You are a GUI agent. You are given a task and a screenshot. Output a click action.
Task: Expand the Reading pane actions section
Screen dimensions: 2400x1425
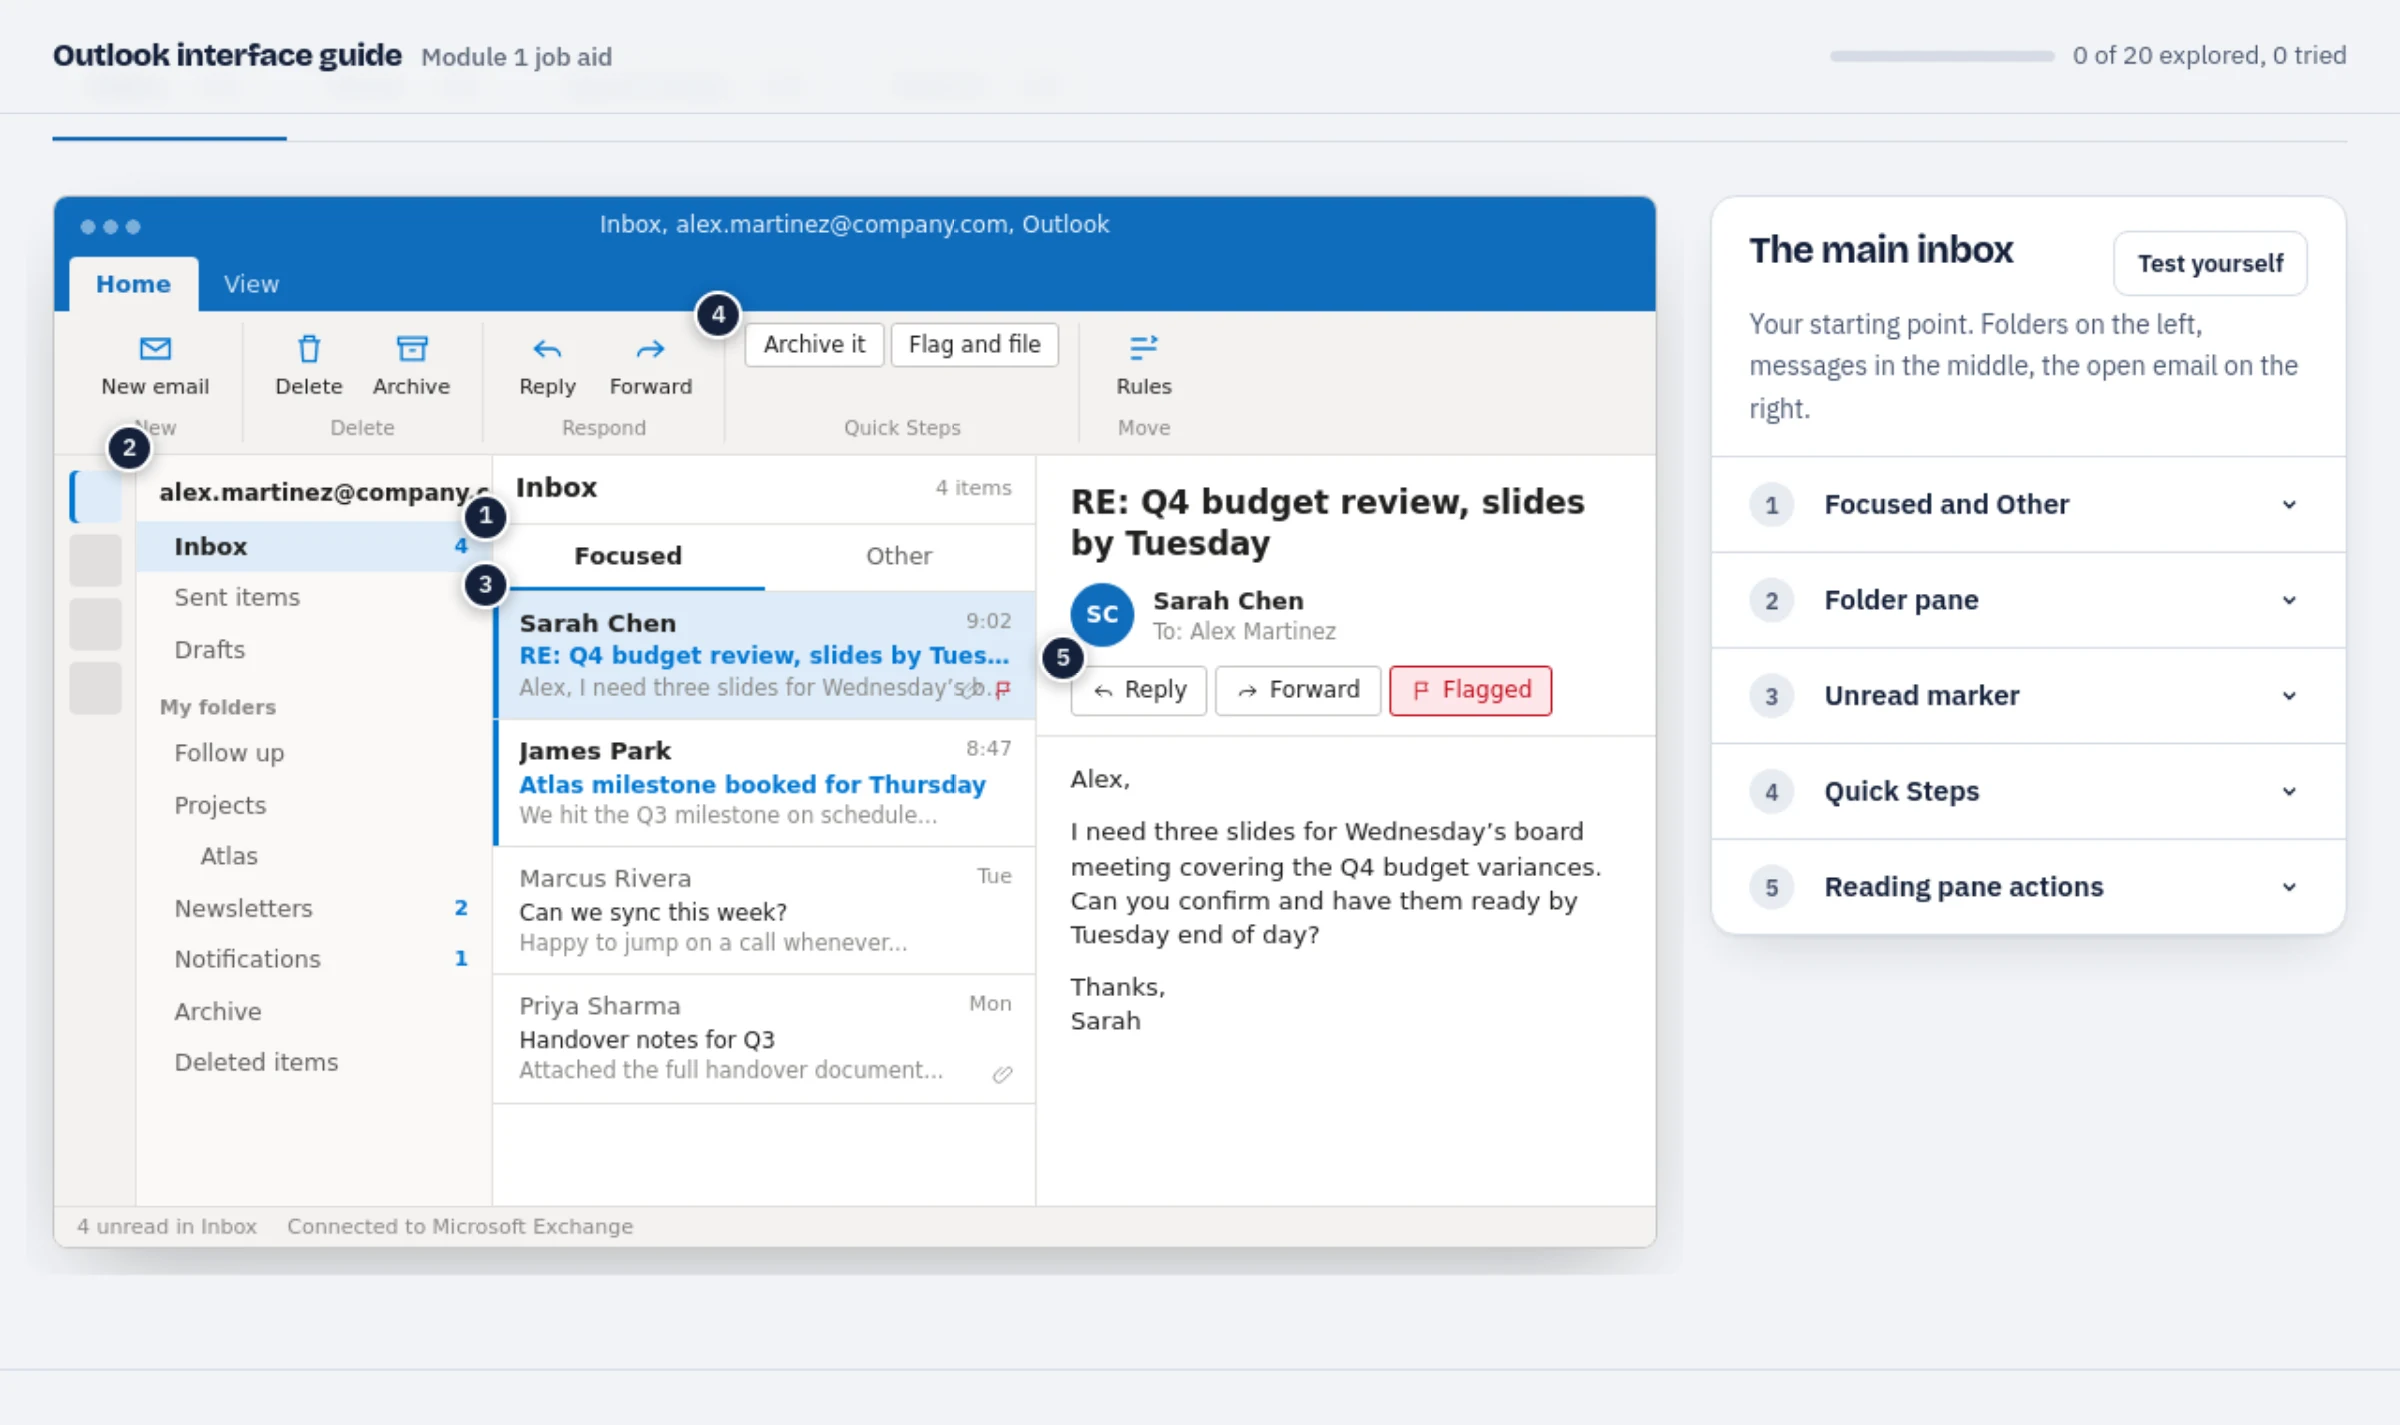2028,887
